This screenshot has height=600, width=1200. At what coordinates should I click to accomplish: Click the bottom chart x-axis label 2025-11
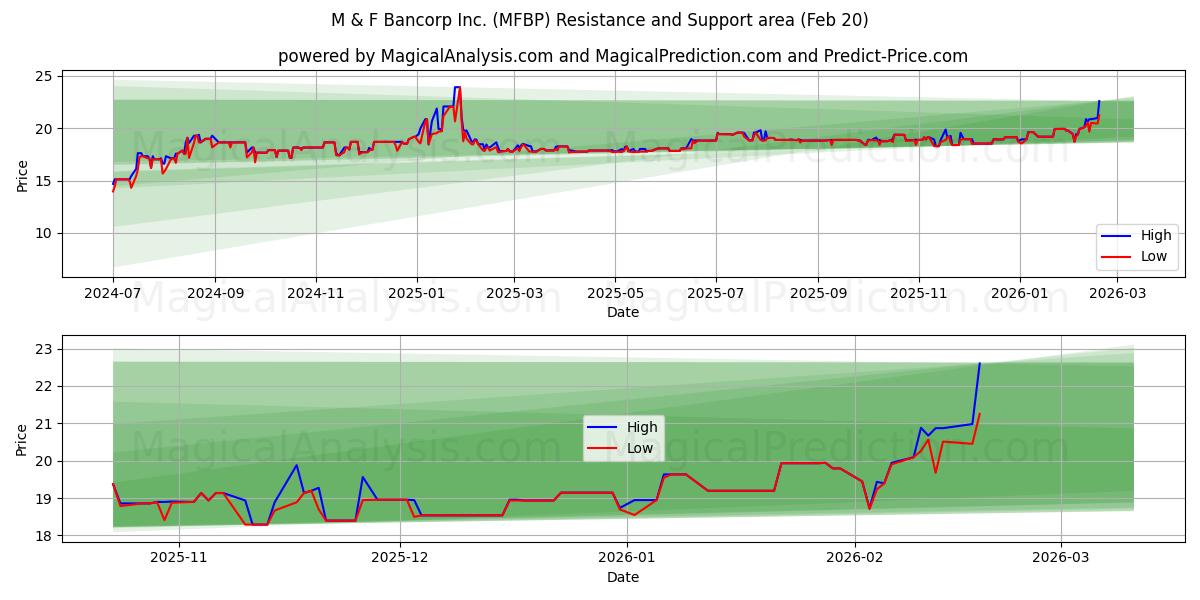(x=179, y=558)
